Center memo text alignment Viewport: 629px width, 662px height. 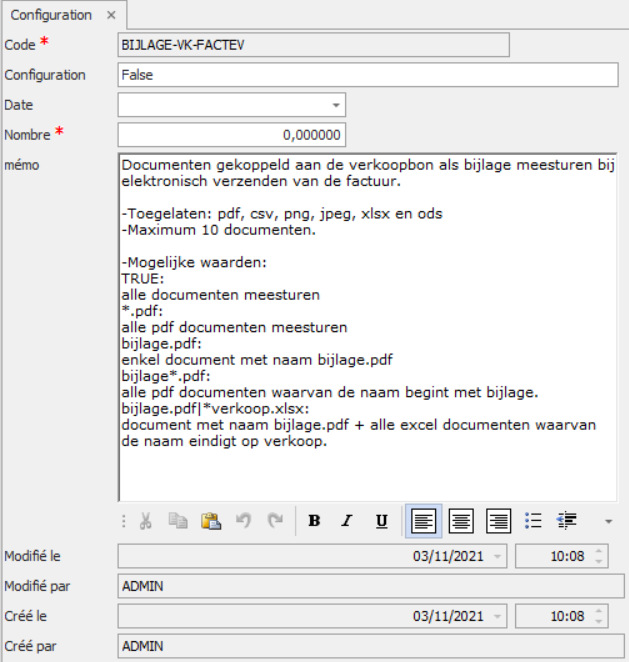[x=461, y=521]
